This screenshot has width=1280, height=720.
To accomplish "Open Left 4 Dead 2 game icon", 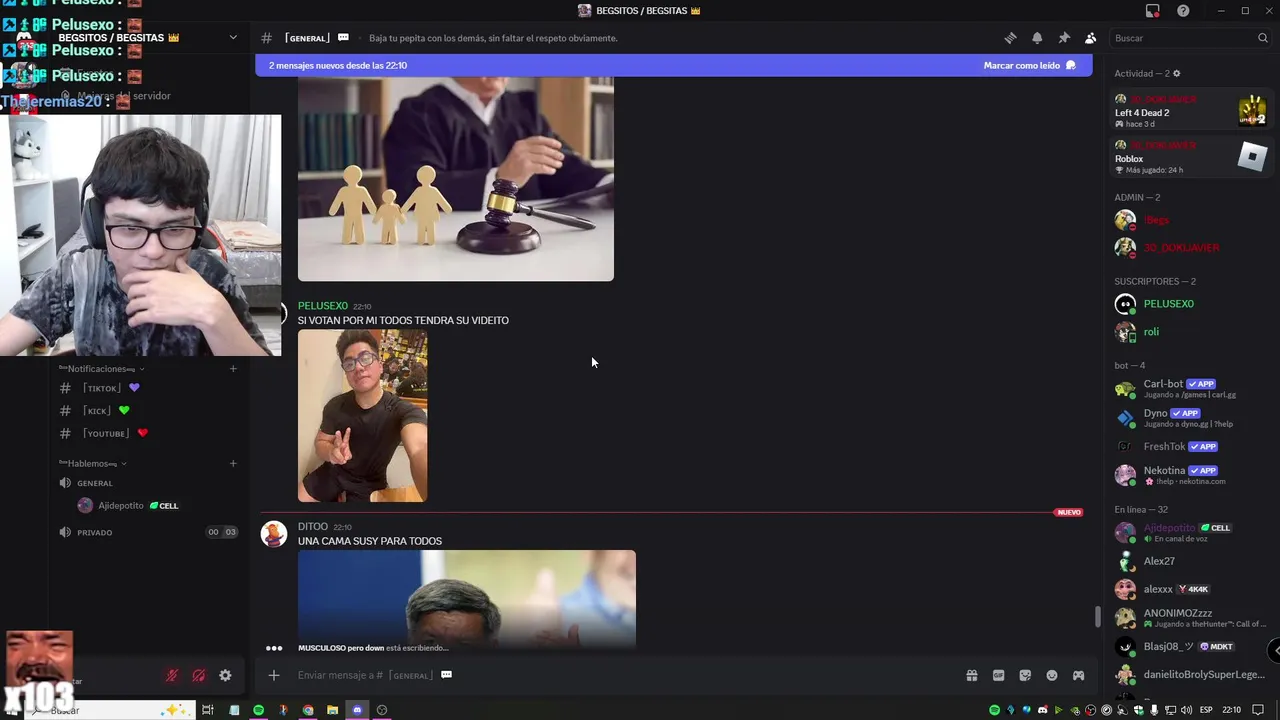I will coord(1252,109).
